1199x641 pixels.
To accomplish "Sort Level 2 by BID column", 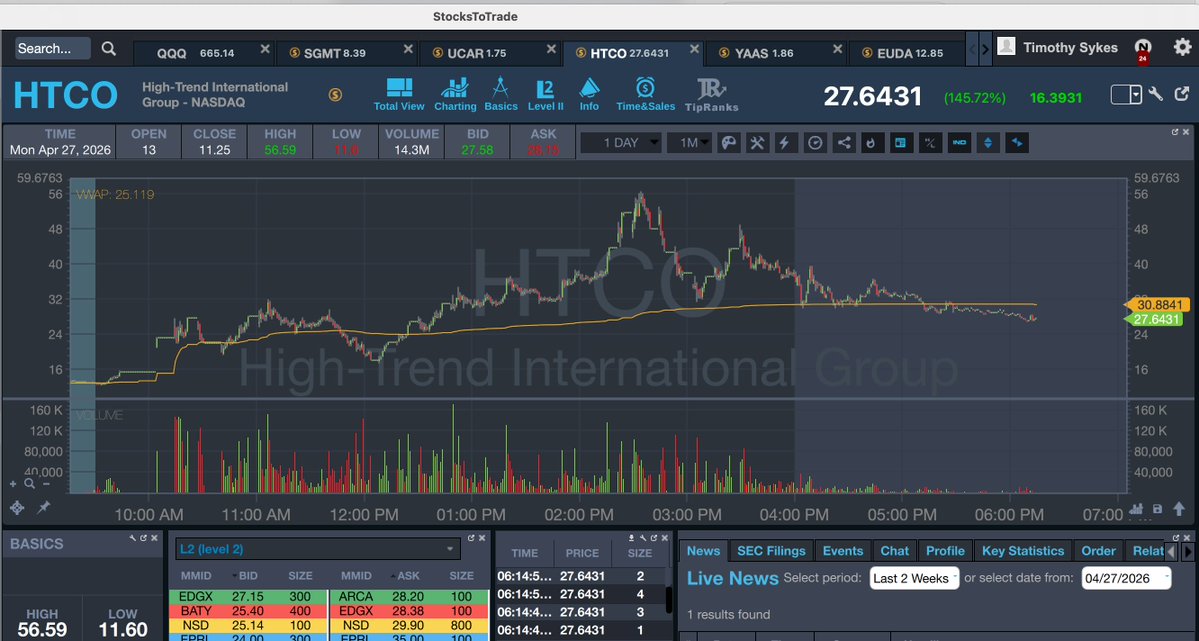I will click(246, 576).
